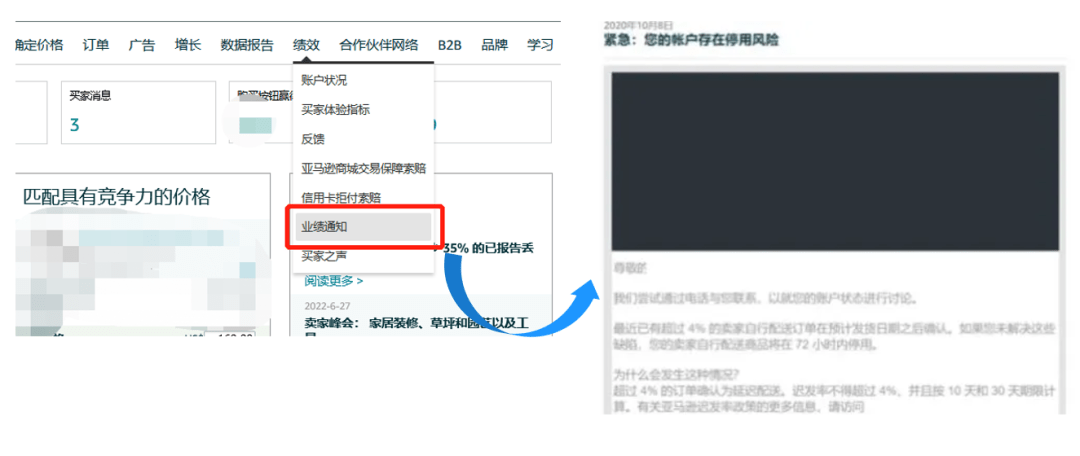
Task: Select the 学习 navigation item
Action: coord(540,45)
